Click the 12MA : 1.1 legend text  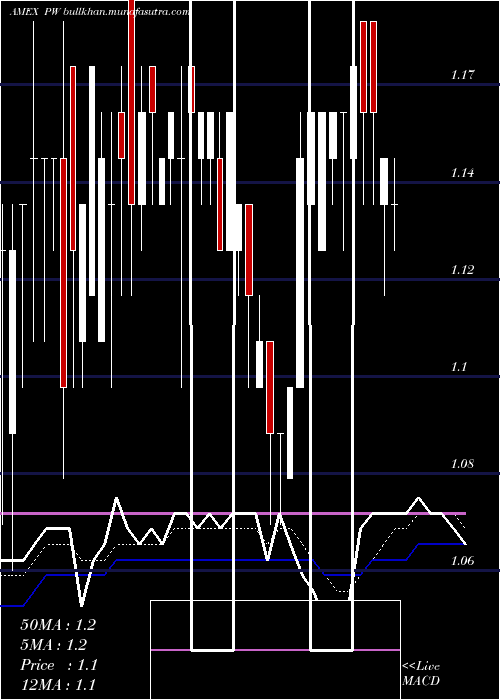(x=58, y=684)
